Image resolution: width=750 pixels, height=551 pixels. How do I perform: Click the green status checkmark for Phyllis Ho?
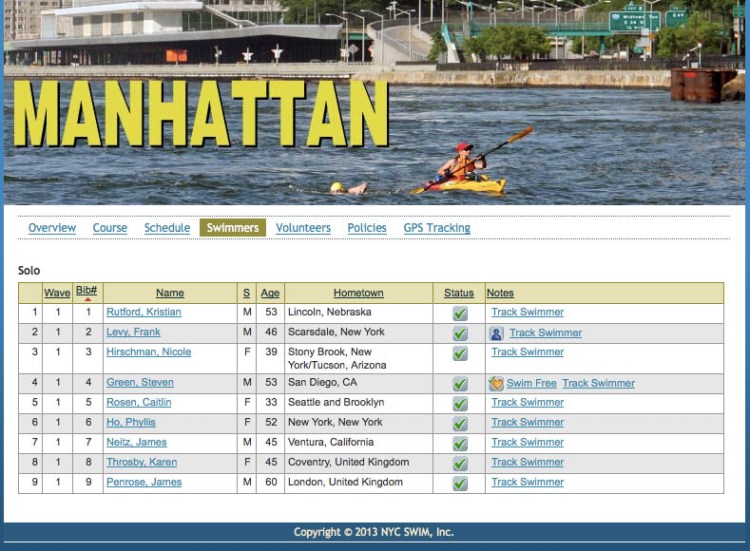[459, 423]
